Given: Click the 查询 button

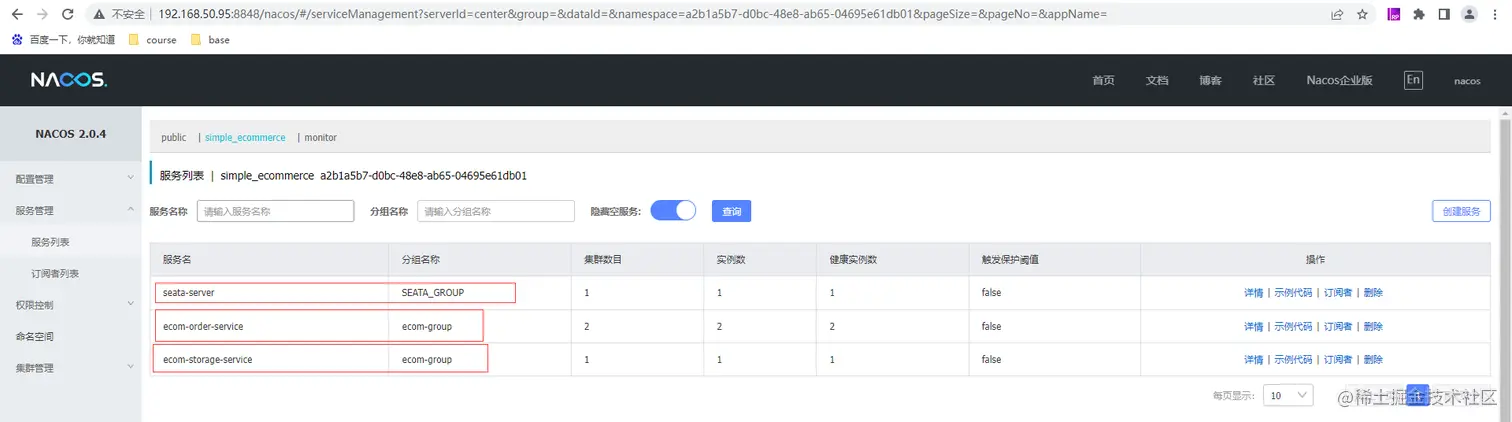Looking at the screenshot, I should 732,211.
